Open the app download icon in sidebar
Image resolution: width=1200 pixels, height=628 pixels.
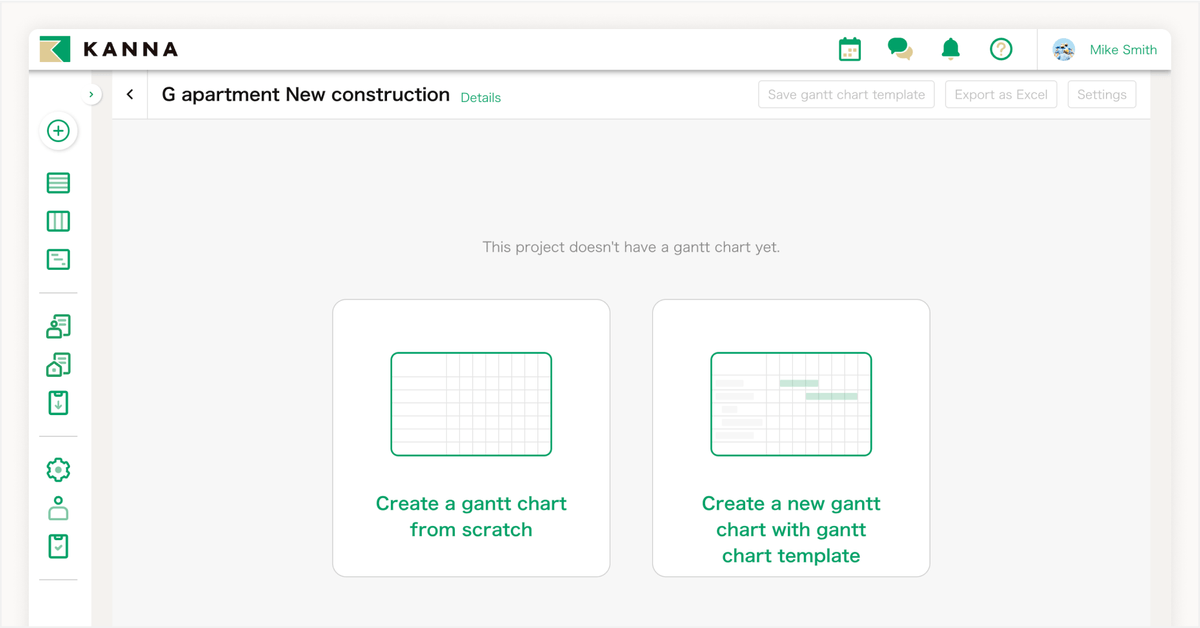point(58,403)
